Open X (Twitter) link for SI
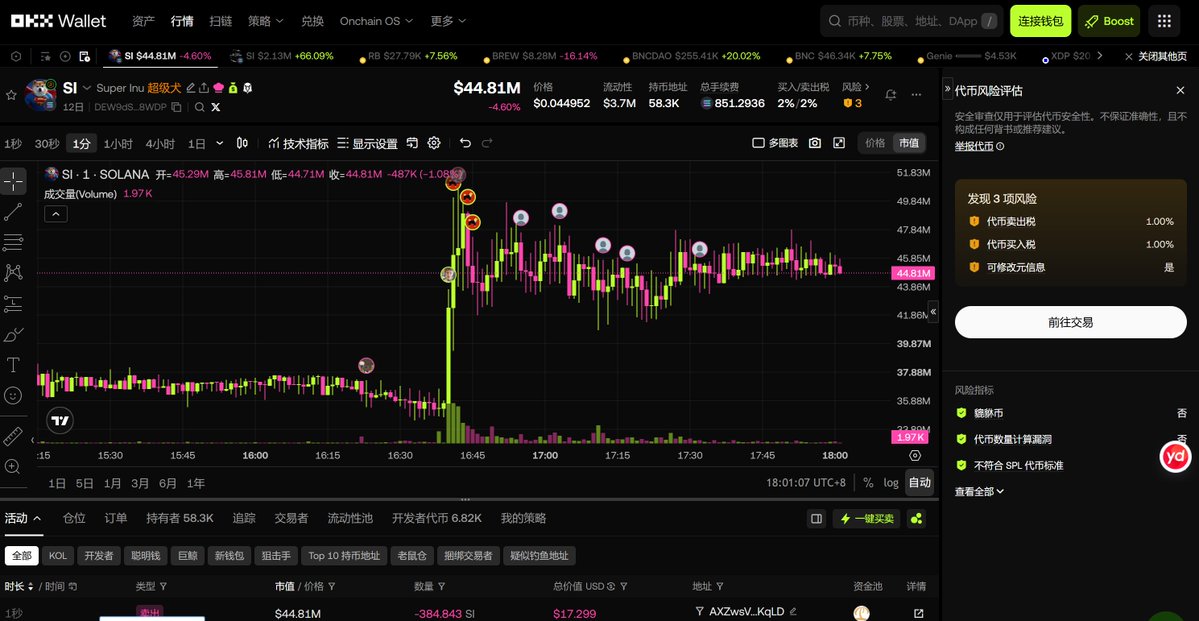 pos(216,107)
